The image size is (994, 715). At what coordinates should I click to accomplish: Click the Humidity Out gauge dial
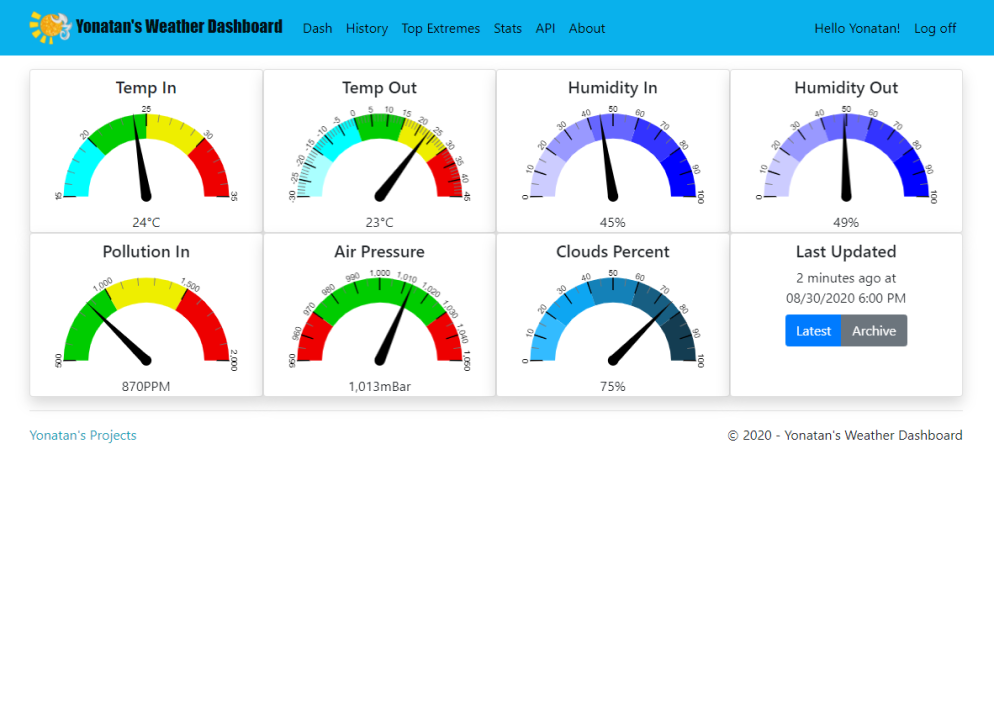click(x=846, y=155)
